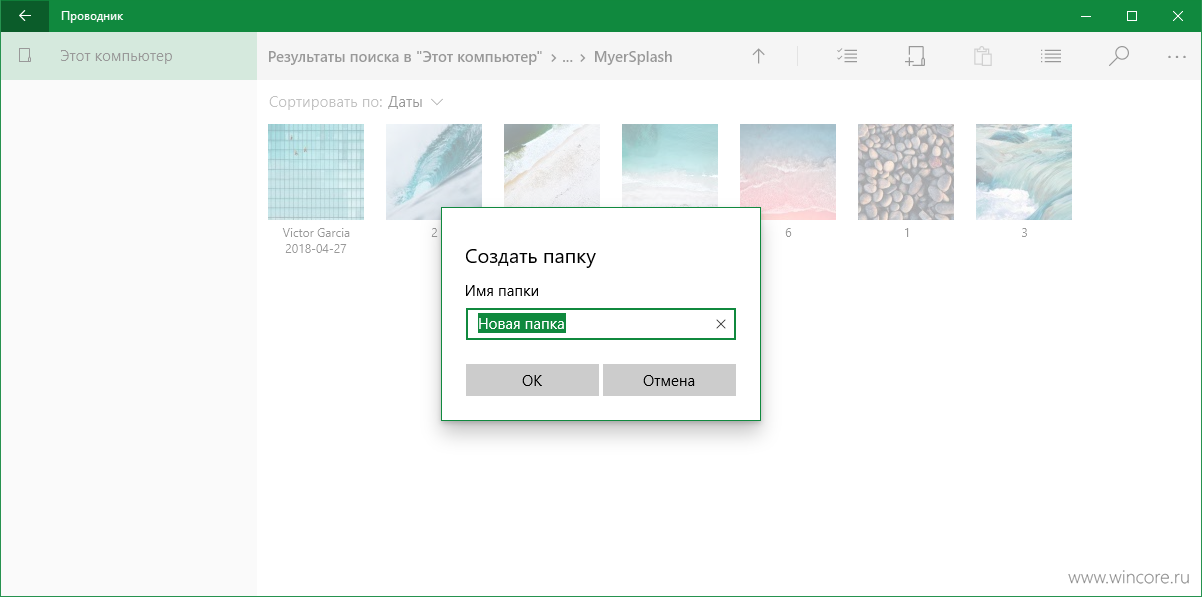1202x597 pixels.
Task: Open 'Этот компьютер' in the sidebar
Action: pyautogui.click(x=128, y=56)
